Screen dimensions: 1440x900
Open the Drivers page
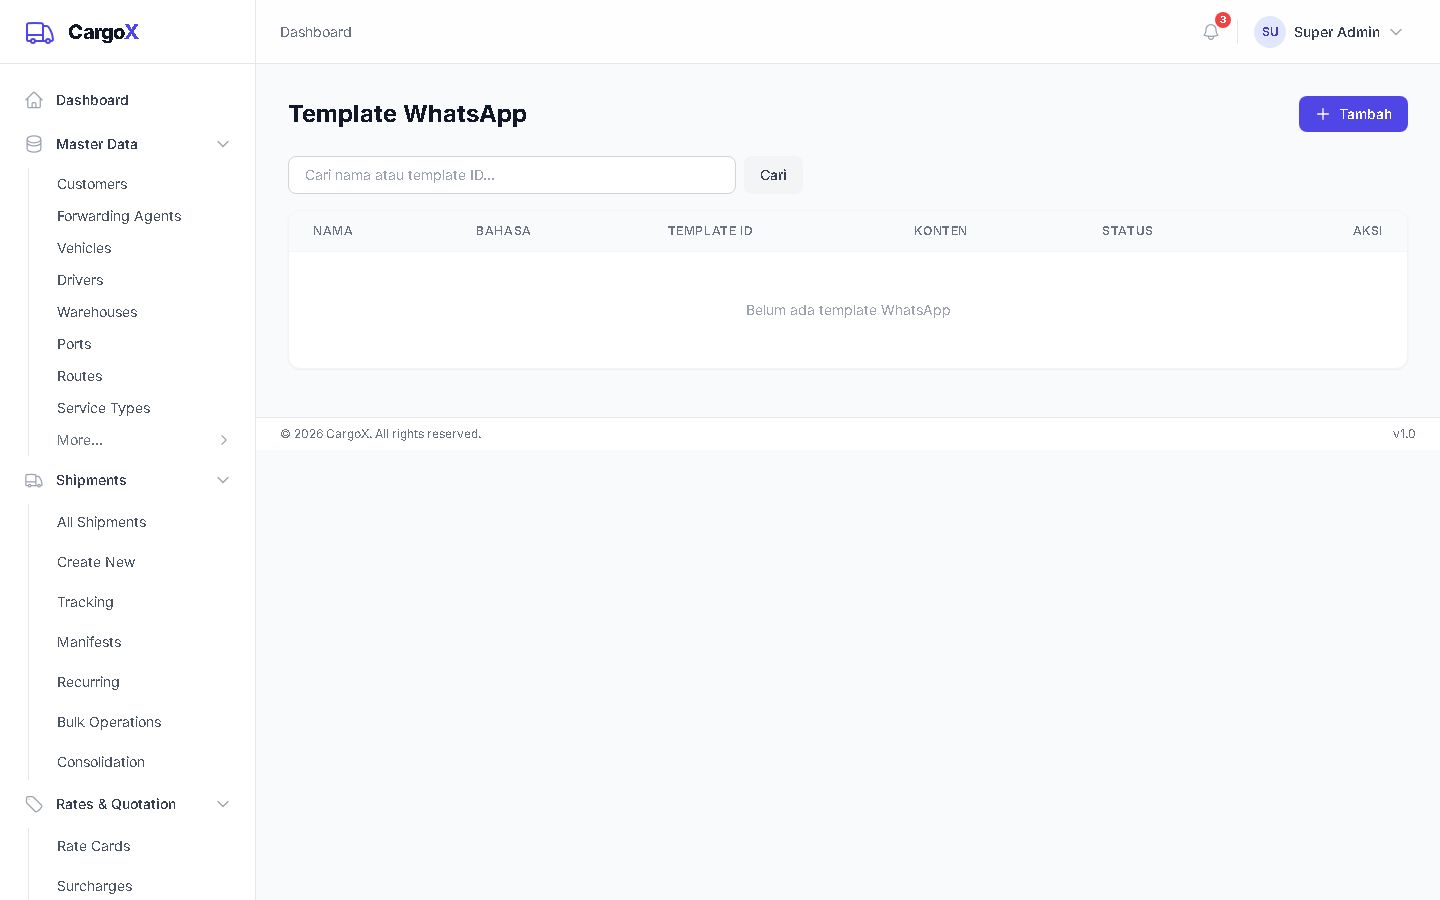click(80, 280)
